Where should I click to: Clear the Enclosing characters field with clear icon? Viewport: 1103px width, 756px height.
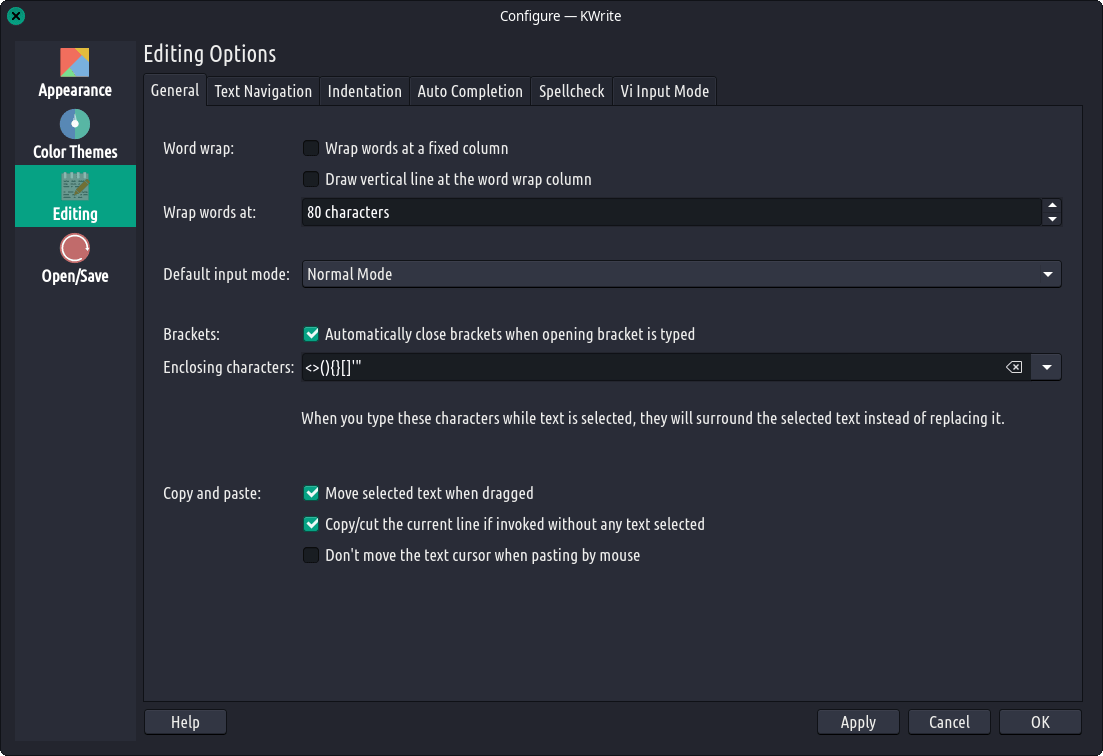(x=1014, y=367)
